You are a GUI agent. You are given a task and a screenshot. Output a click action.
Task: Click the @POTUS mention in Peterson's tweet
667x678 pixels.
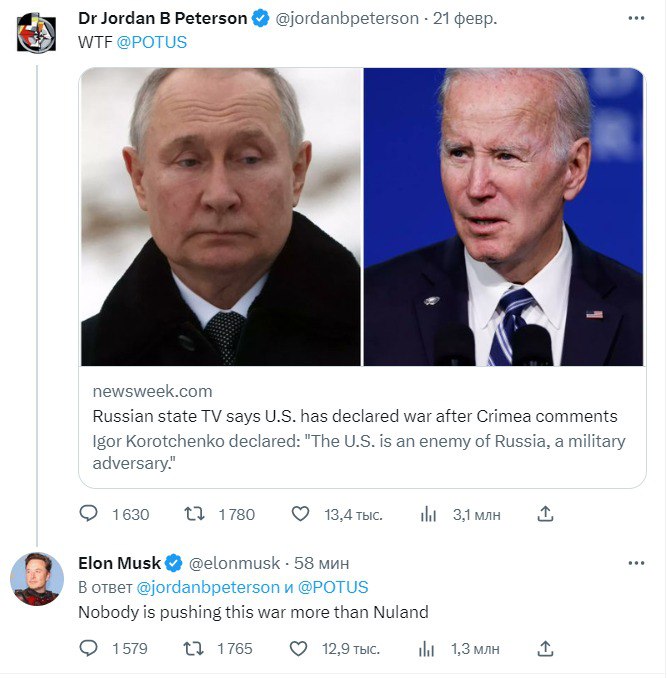tap(158, 42)
